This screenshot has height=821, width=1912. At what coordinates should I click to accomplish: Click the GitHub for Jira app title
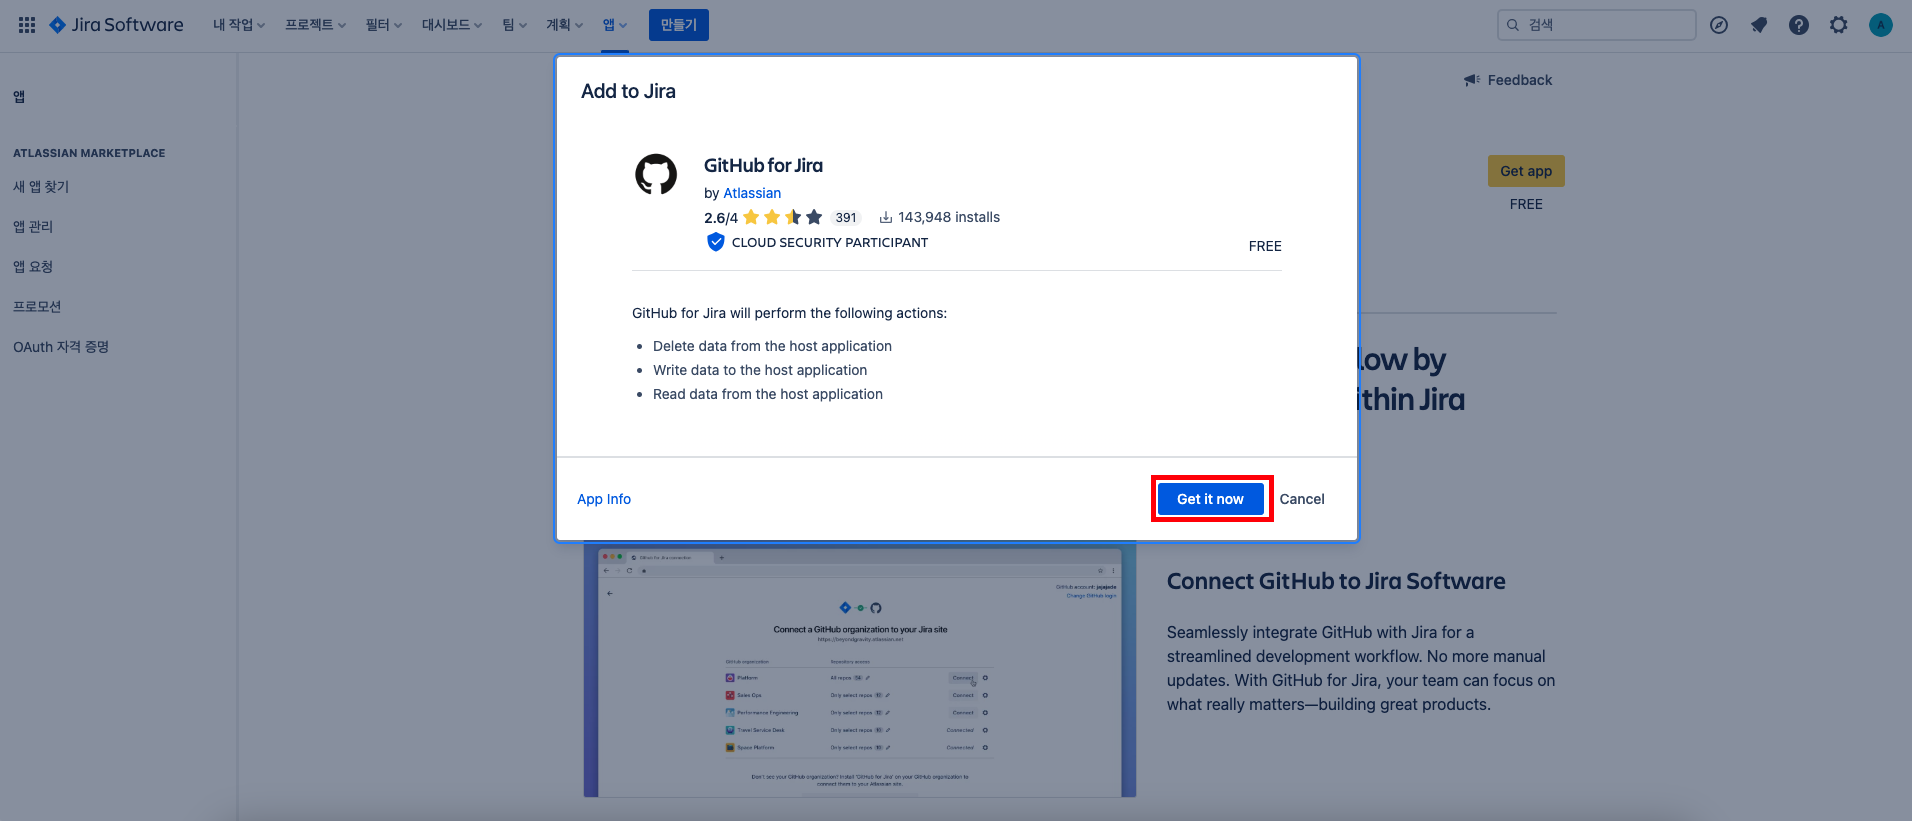coord(763,165)
